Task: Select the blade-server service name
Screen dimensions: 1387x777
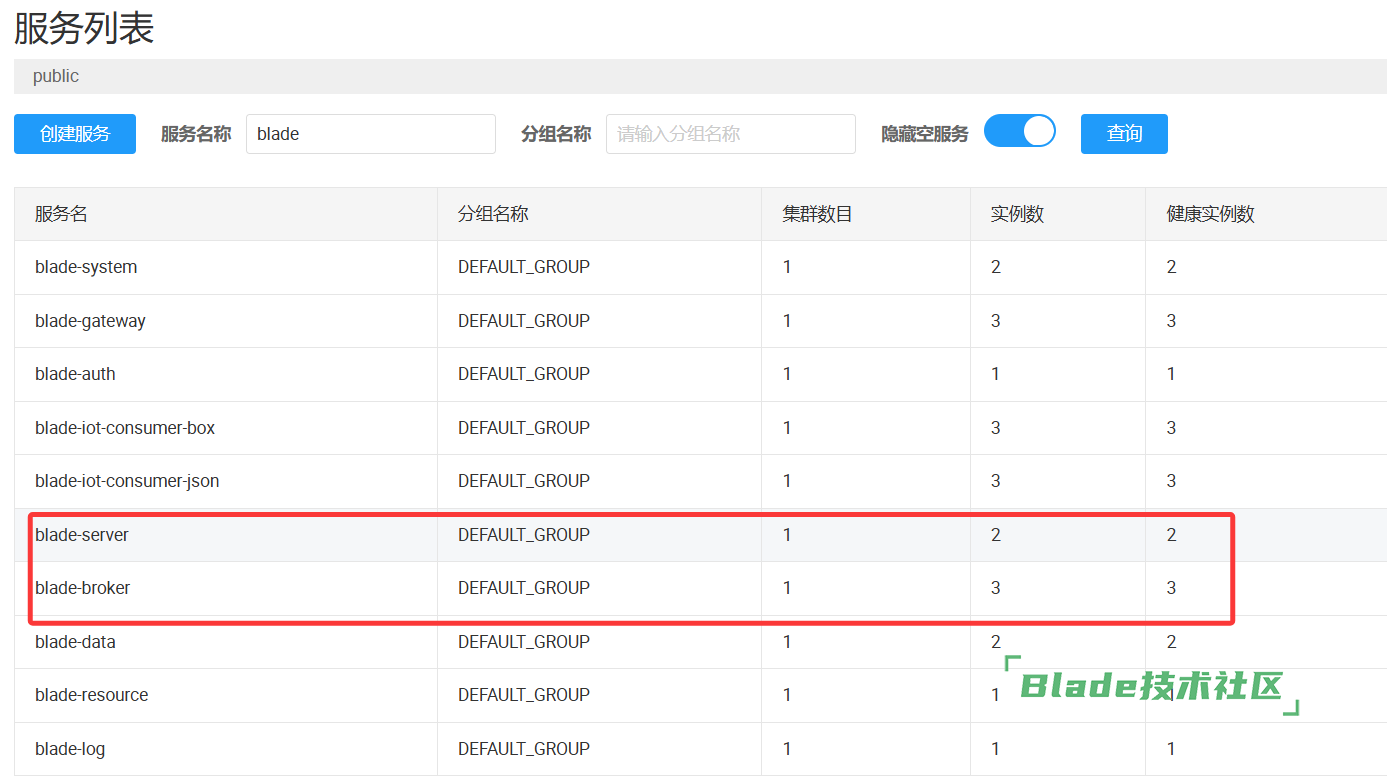Action: (82, 535)
